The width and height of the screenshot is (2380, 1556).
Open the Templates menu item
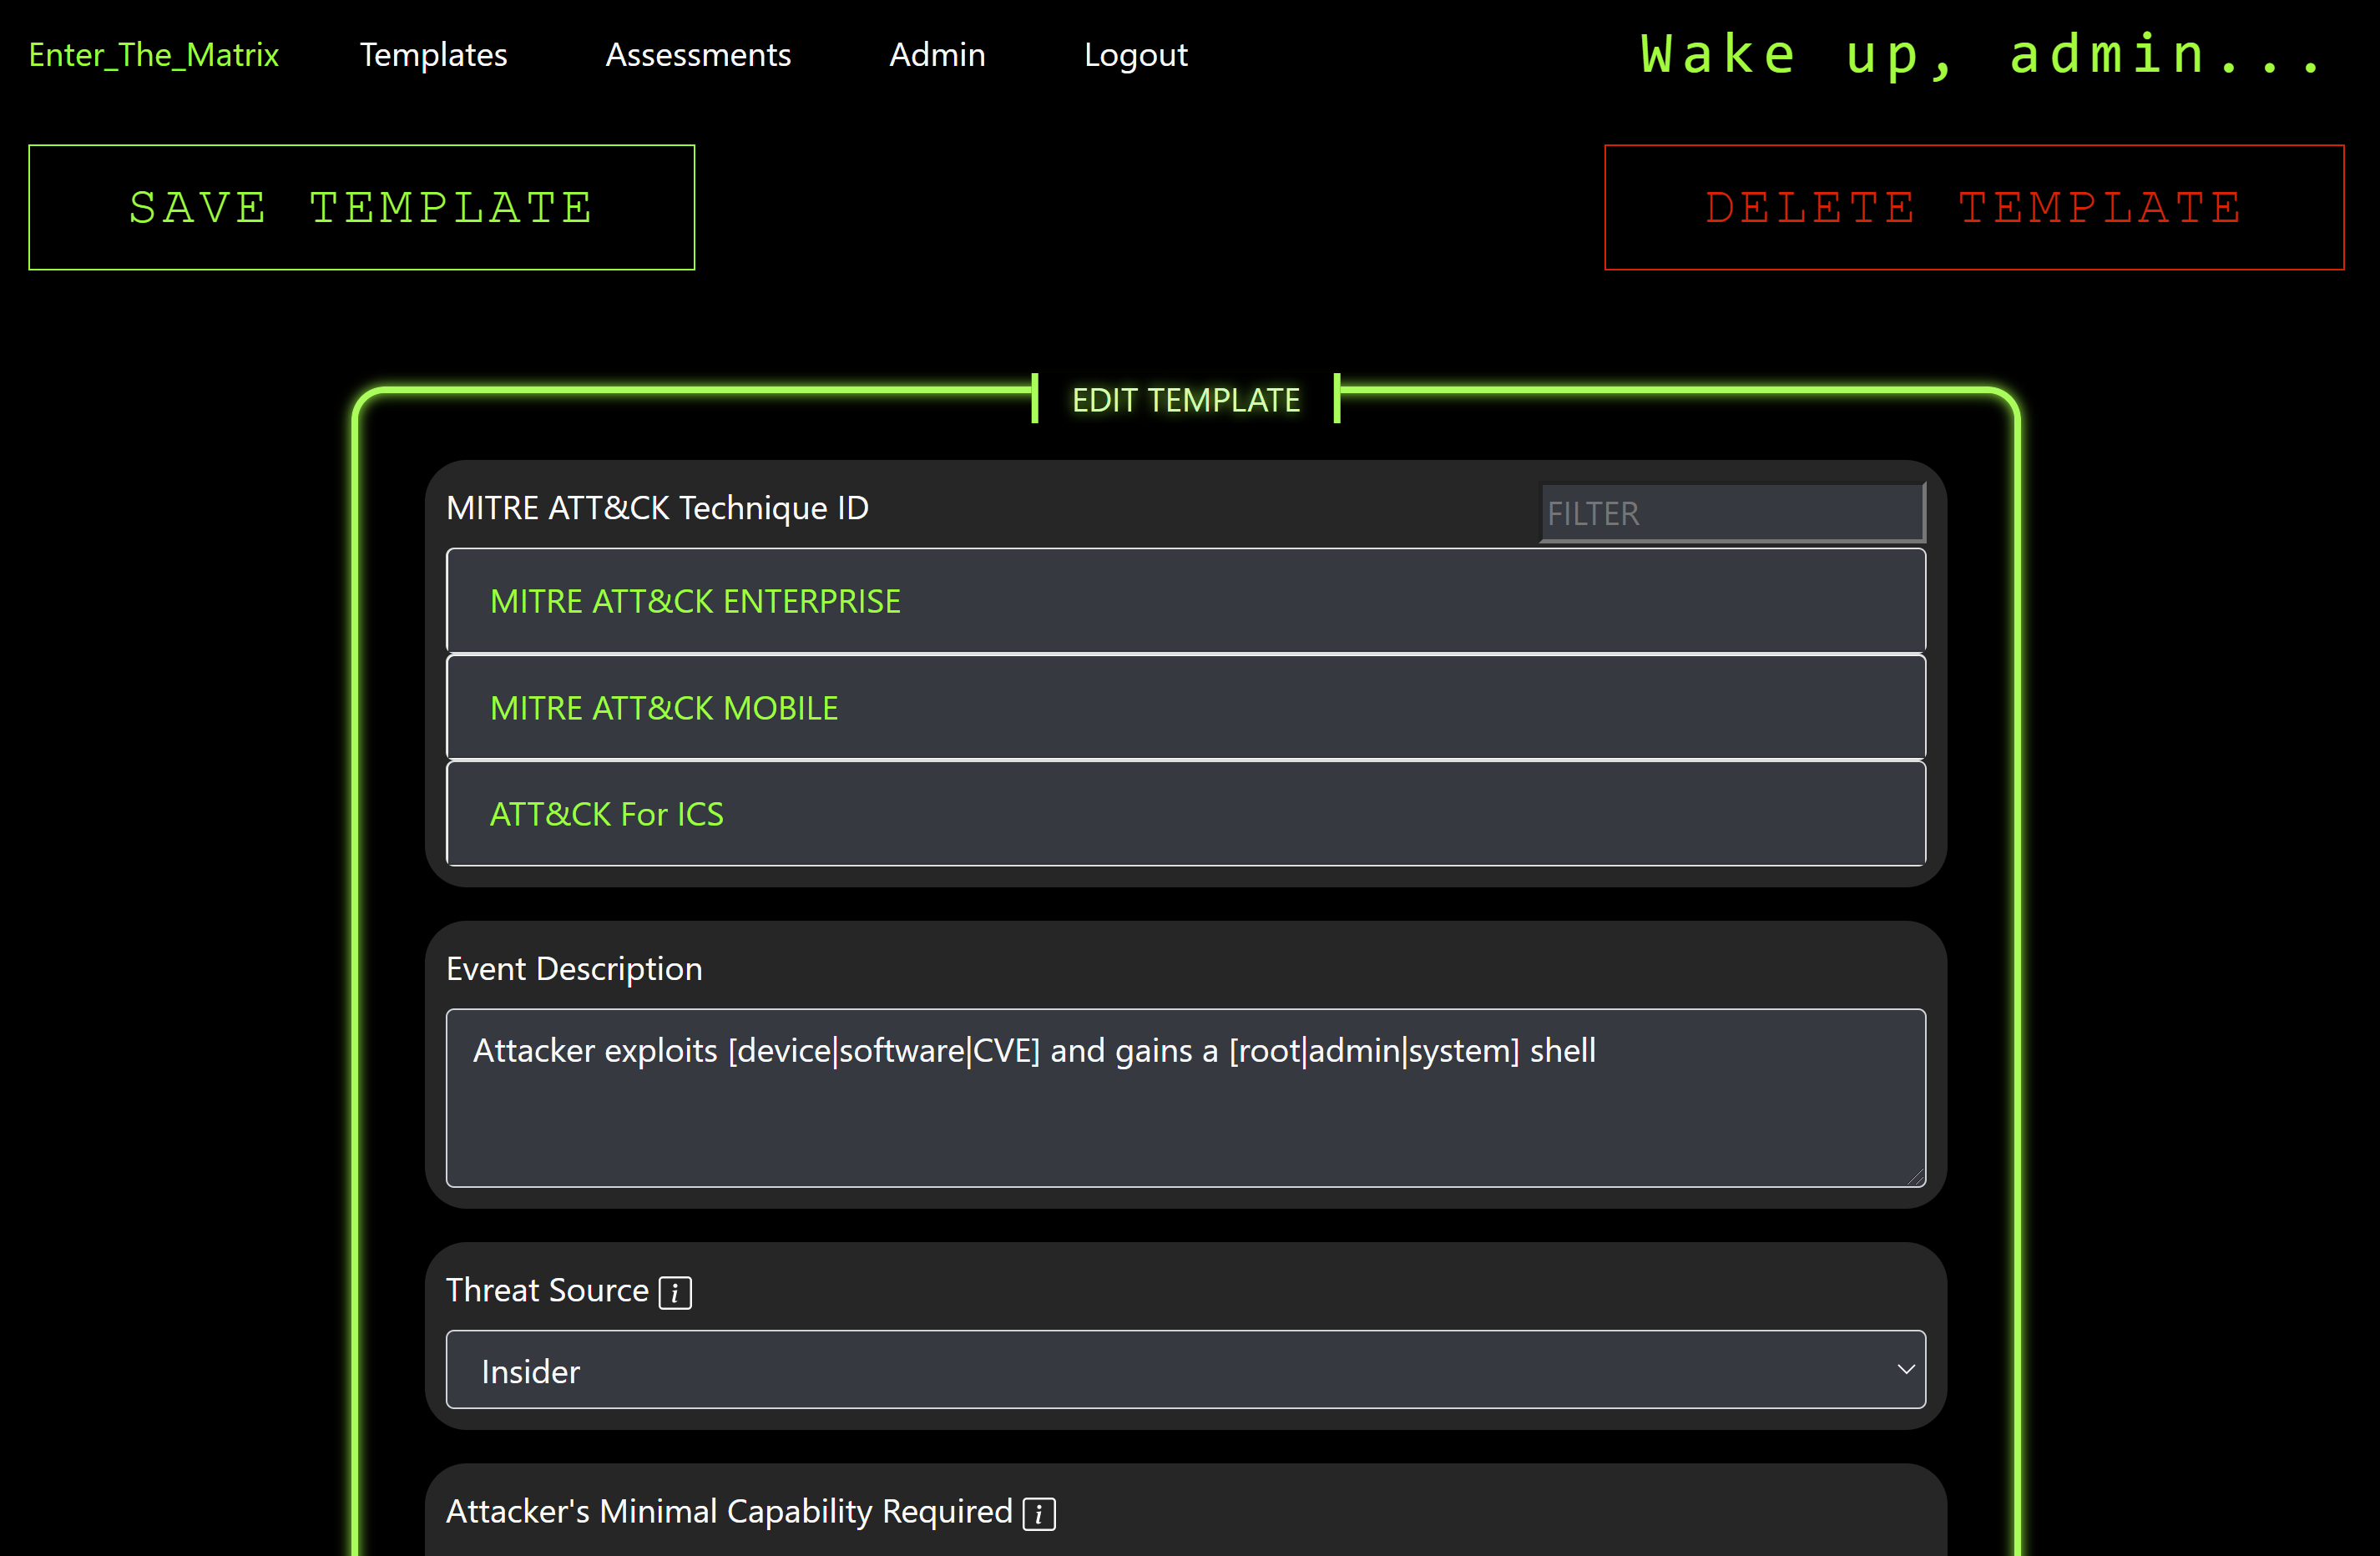[x=433, y=55]
